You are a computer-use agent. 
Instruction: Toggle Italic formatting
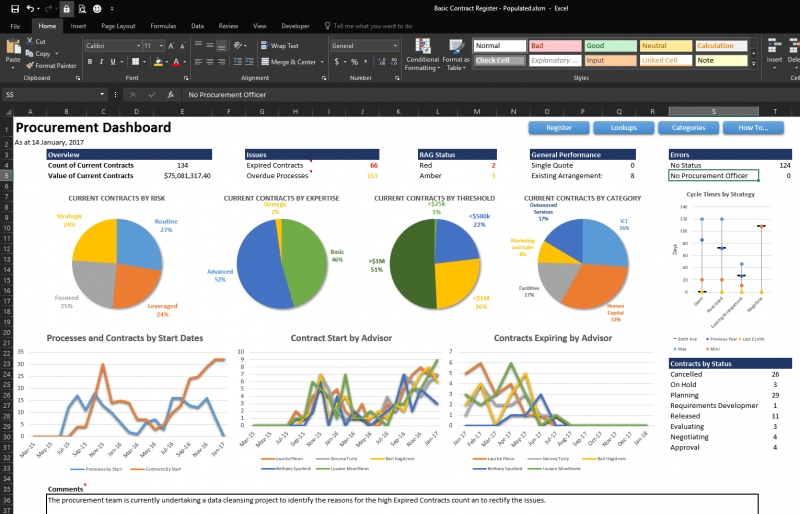102,62
